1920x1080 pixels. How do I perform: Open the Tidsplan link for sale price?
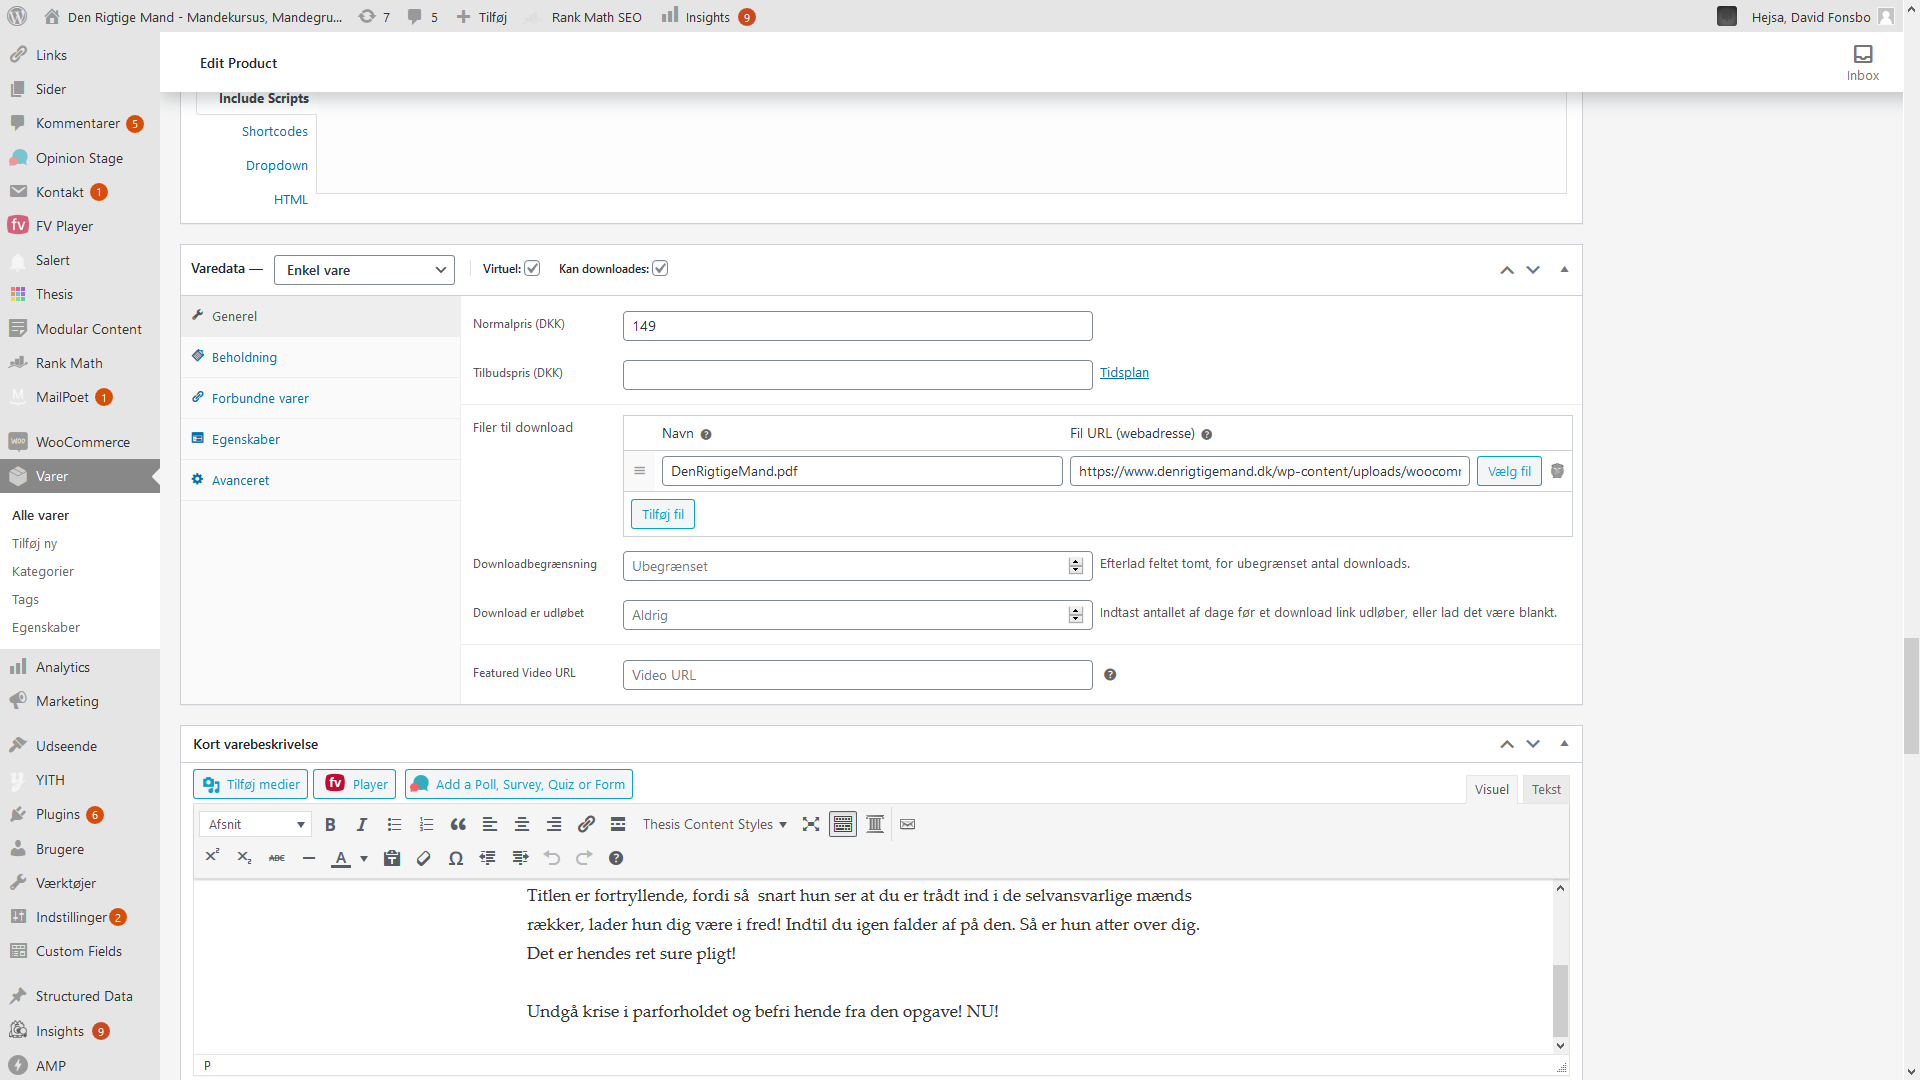[x=1124, y=373]
